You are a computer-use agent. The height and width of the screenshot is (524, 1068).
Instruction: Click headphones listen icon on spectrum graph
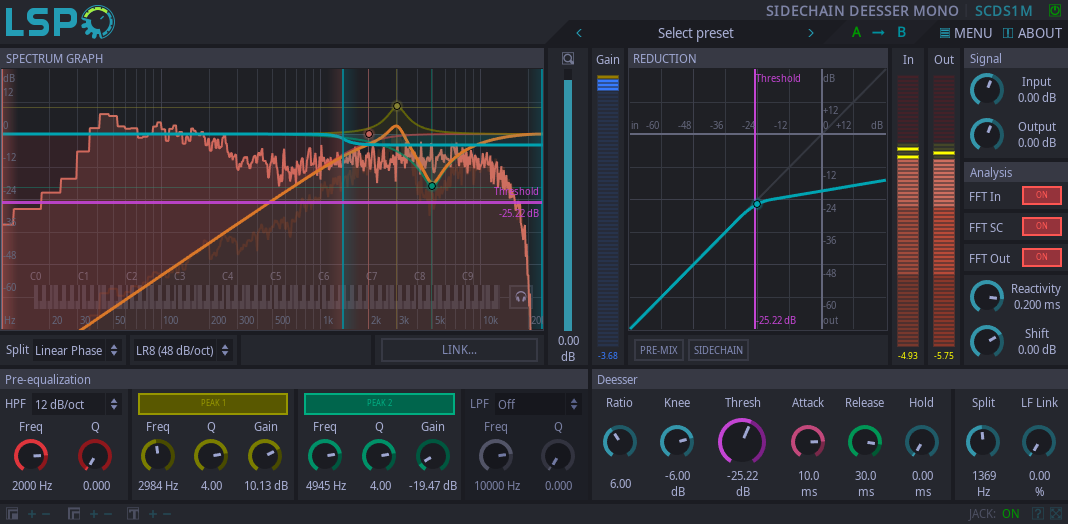click(520, 297)
